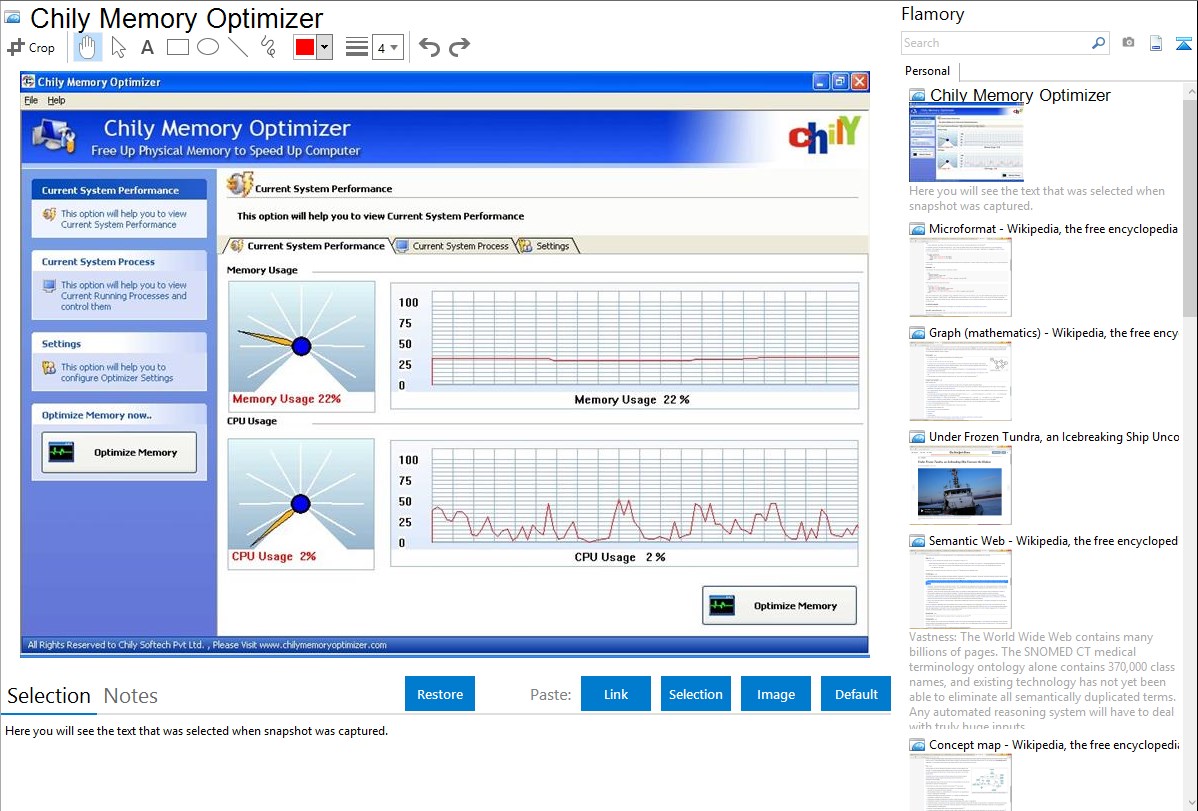Select the straight line tool

pos(238,47)
